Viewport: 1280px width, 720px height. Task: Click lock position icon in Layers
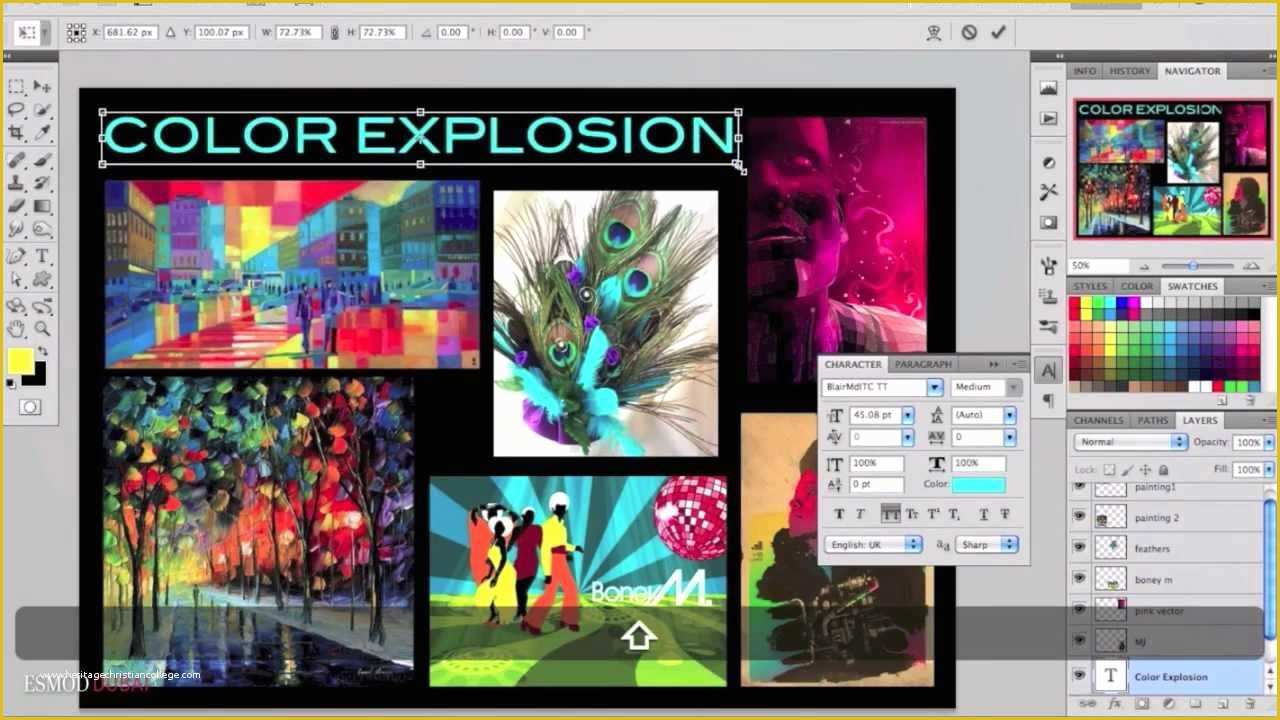1145,470
